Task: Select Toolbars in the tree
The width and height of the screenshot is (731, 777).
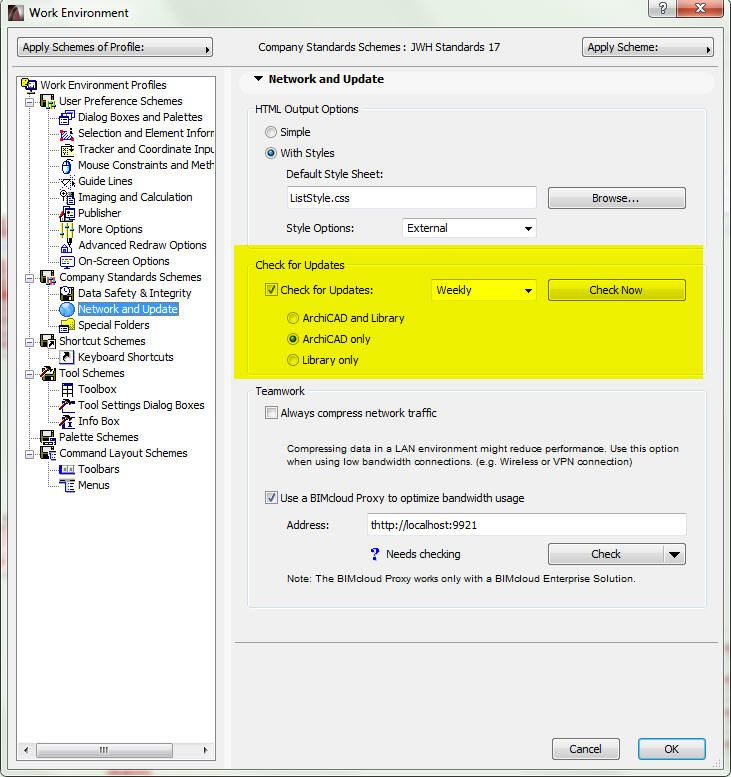Action: (99, 469)
